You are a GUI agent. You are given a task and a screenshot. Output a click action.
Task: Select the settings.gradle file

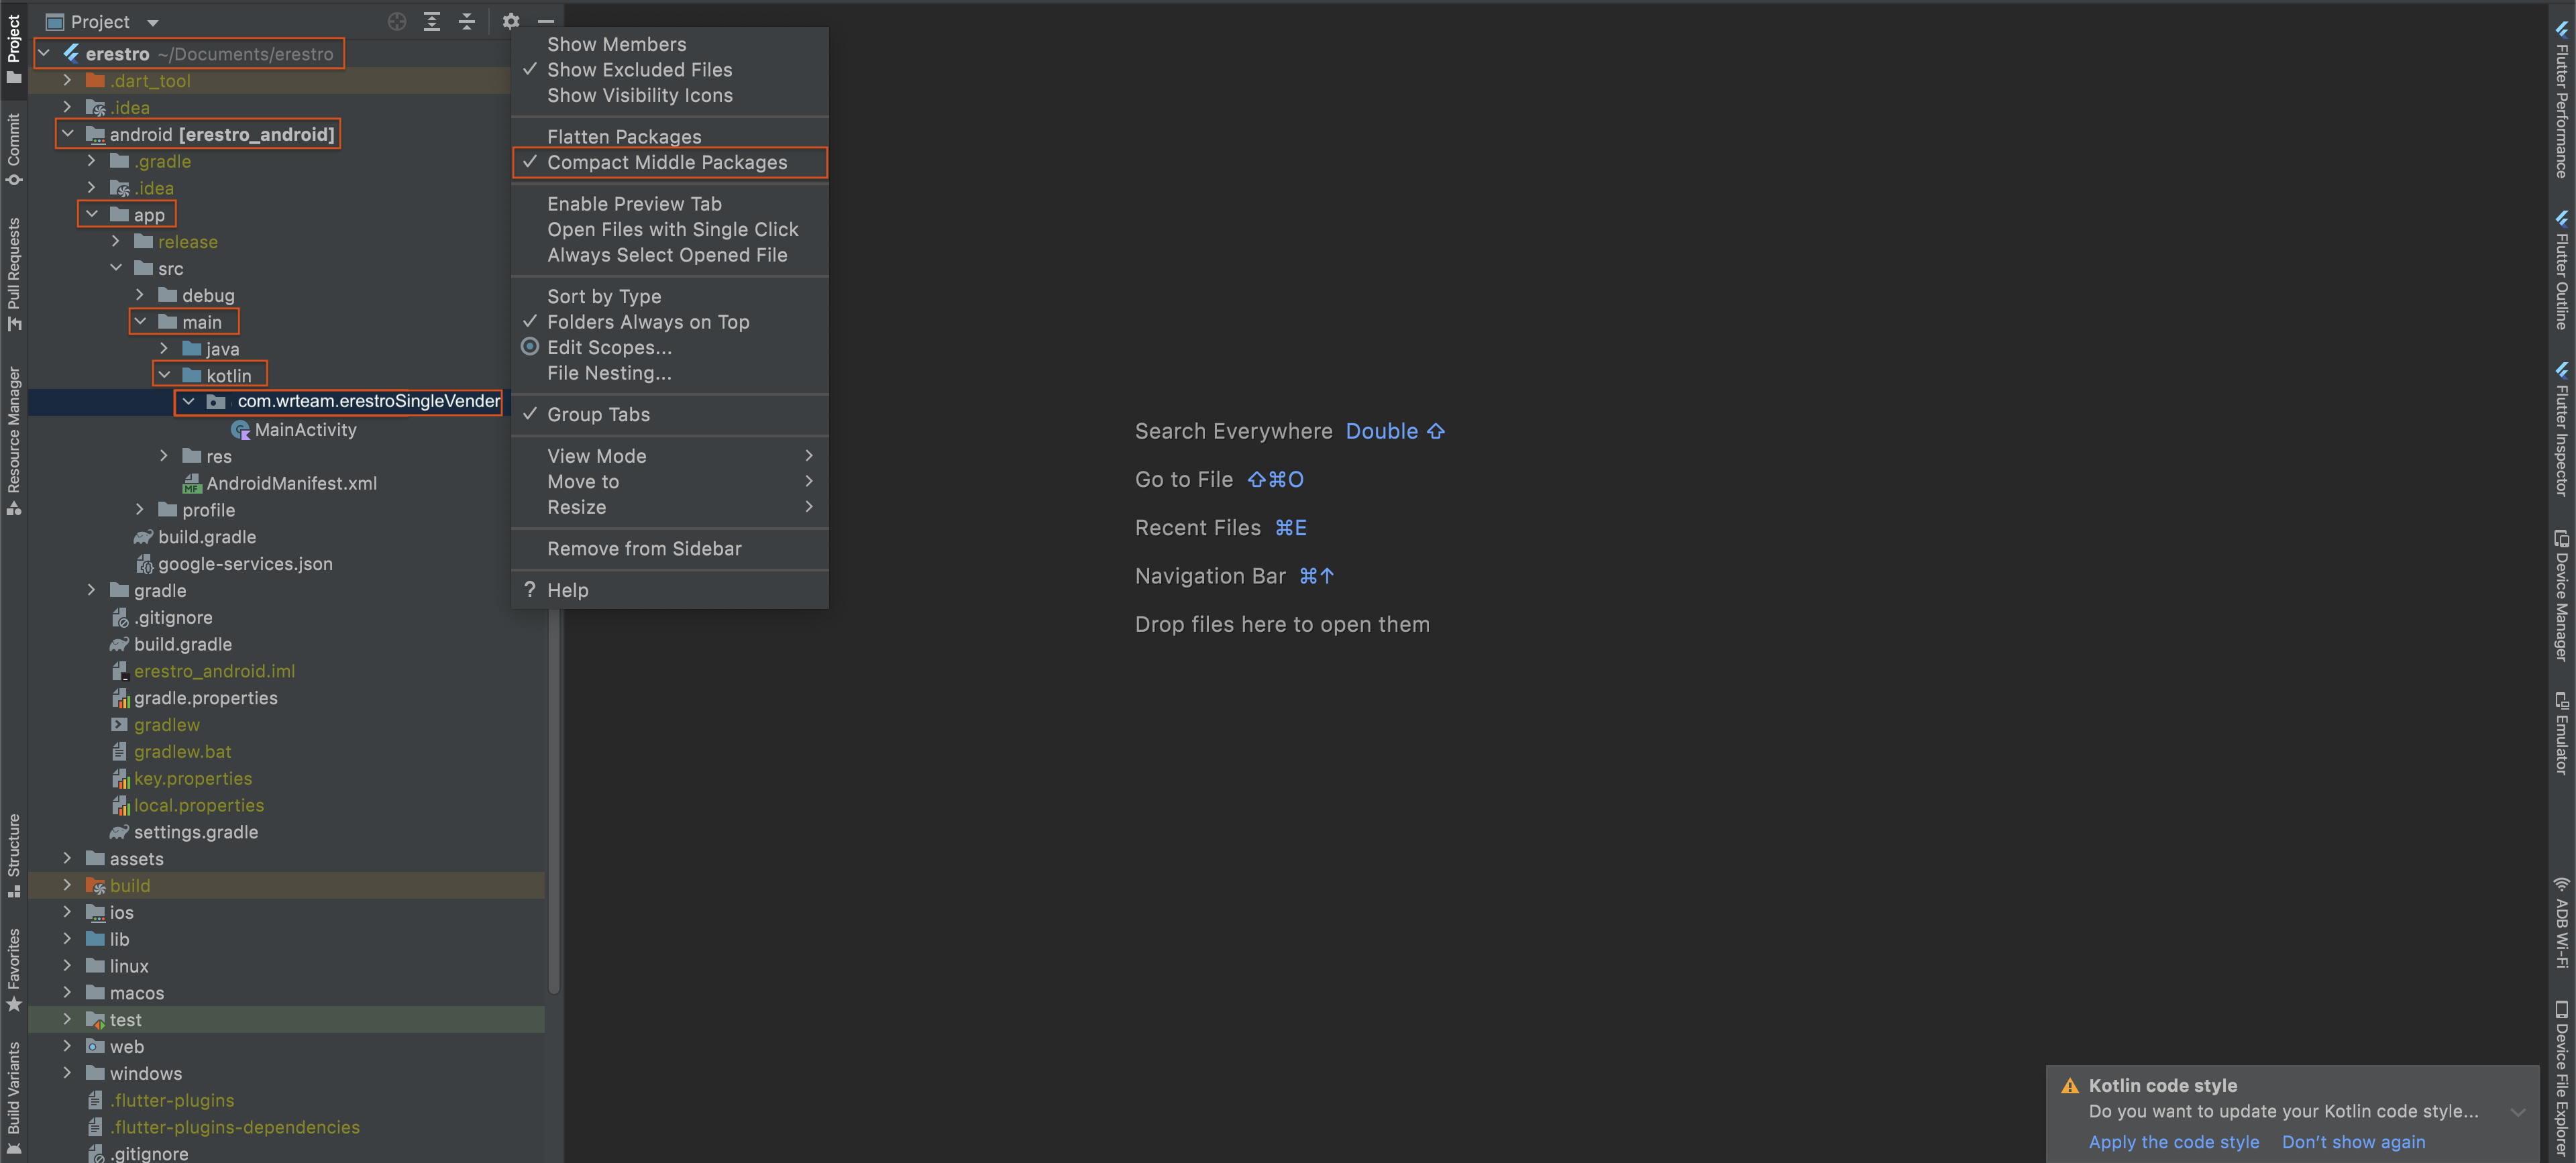[x=184, y=832]
